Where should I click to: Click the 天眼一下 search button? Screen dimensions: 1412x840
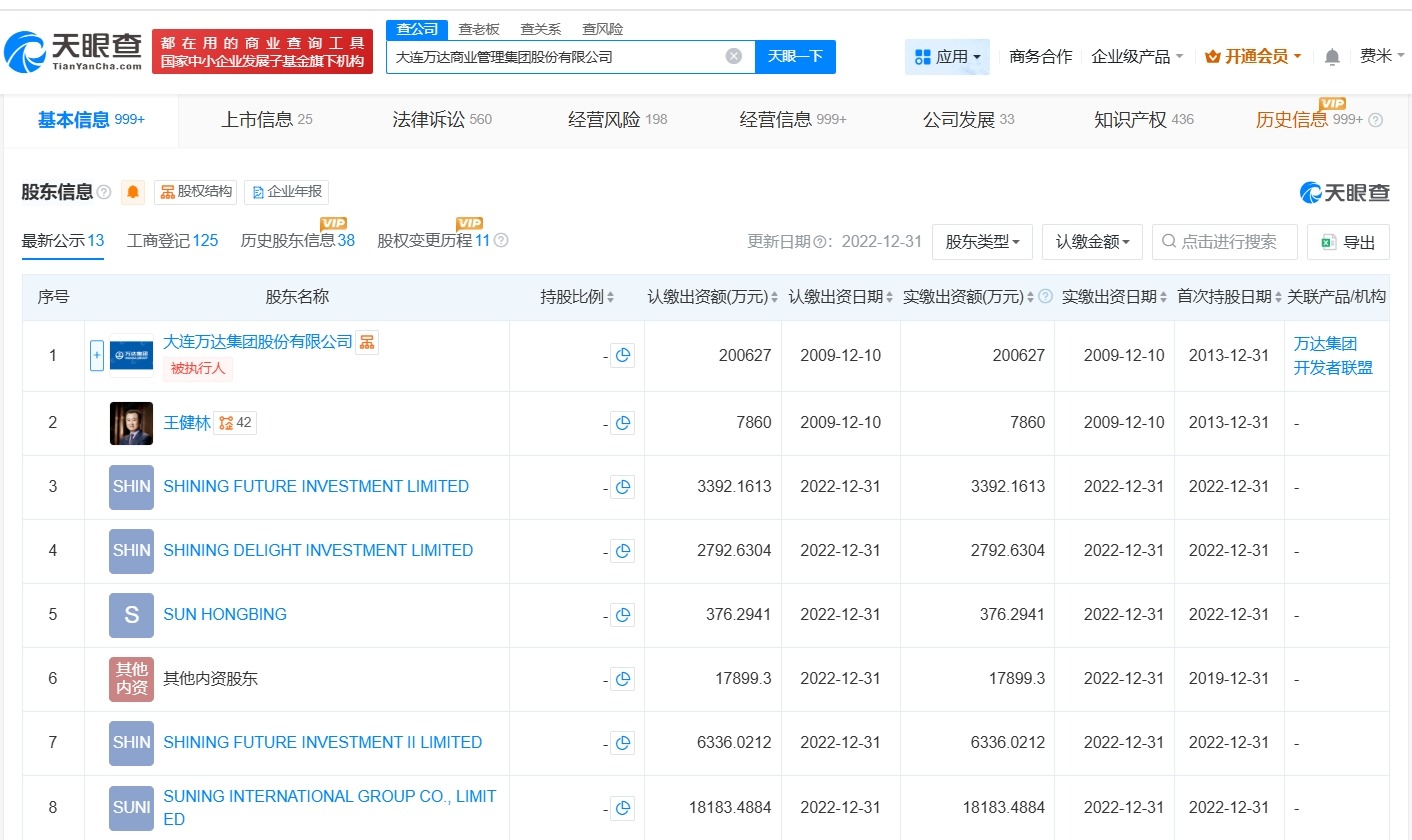[x=796, y=56]
